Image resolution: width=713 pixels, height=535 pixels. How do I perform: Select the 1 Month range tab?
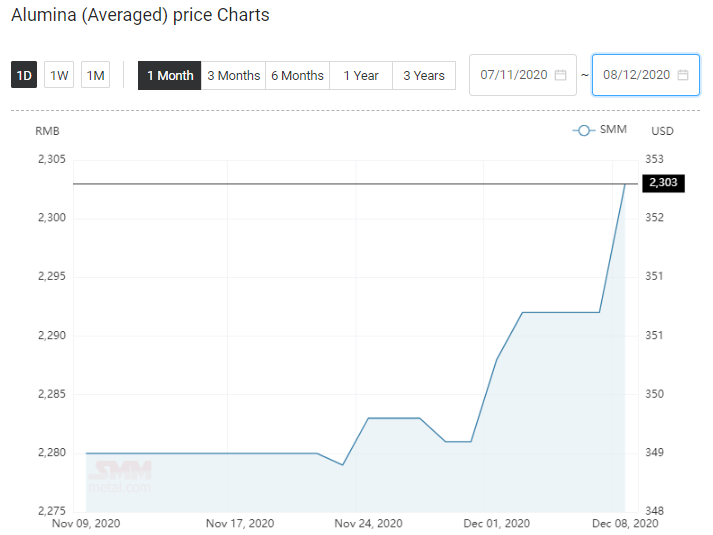pos(170,75)
